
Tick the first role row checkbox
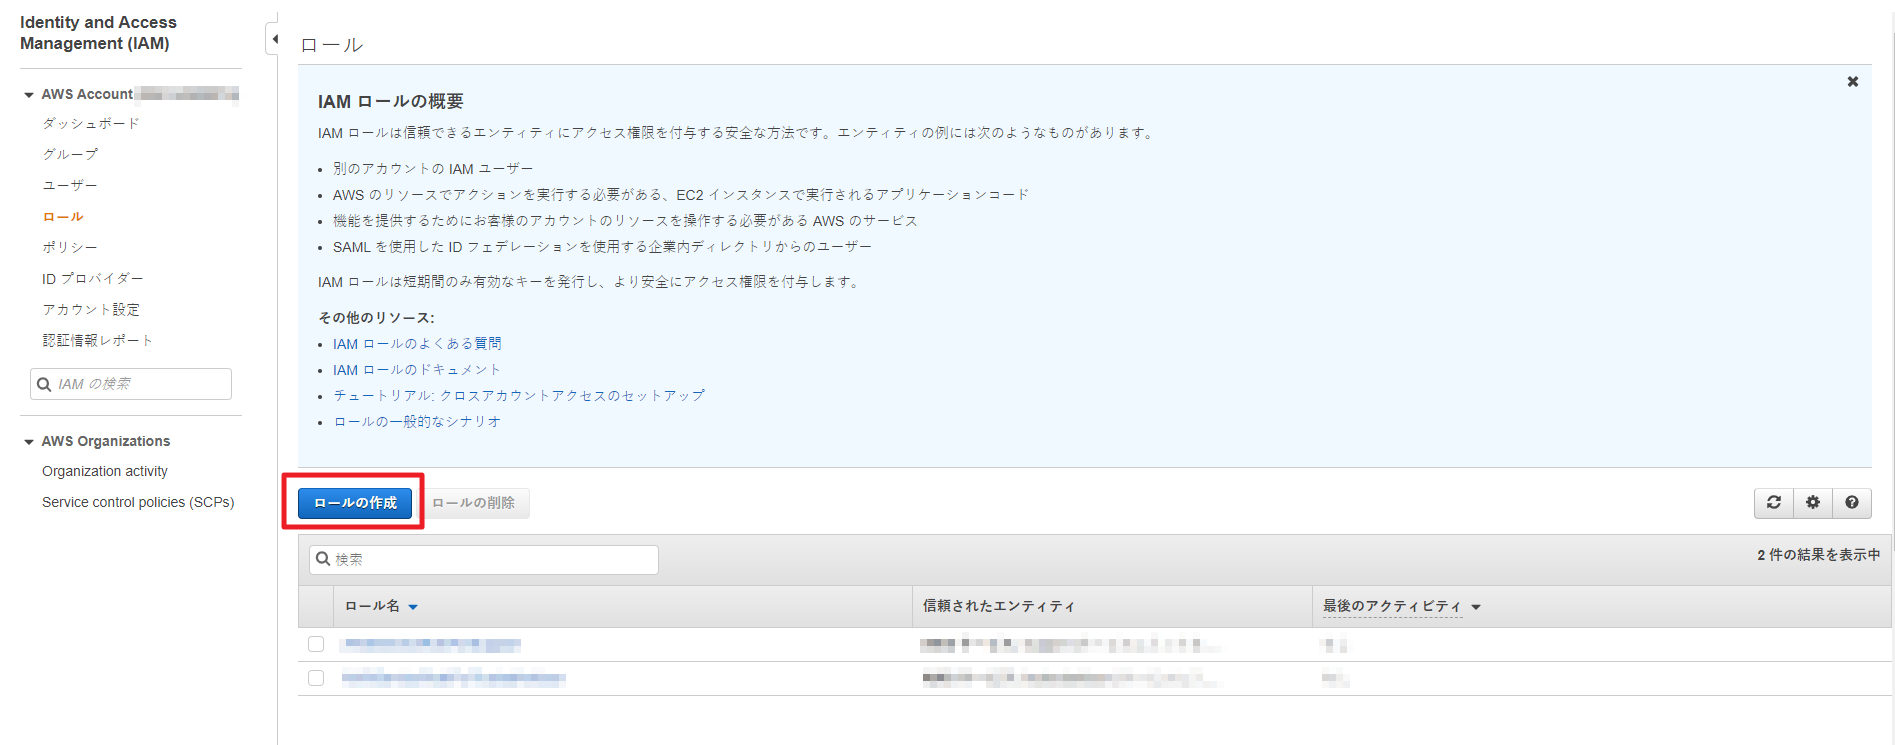(x=316, y=644)
